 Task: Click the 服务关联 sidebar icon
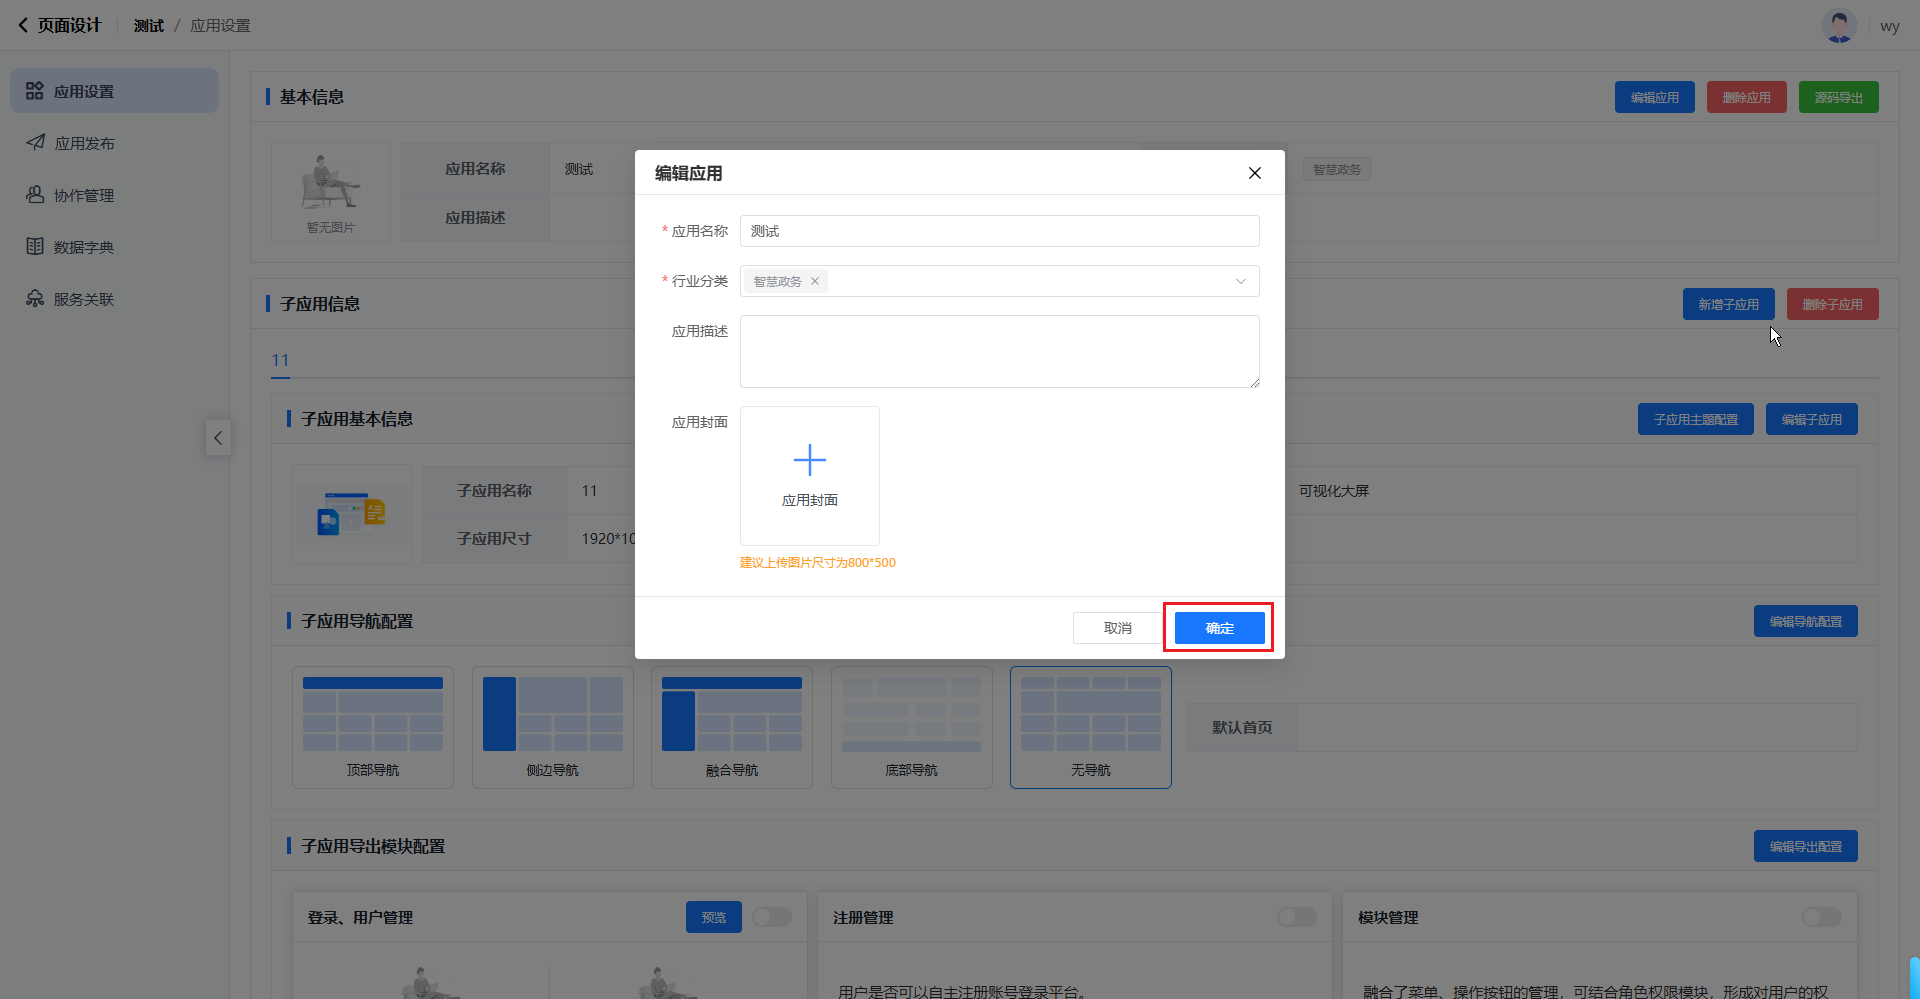pyautogui.click(x=35, y=299)
